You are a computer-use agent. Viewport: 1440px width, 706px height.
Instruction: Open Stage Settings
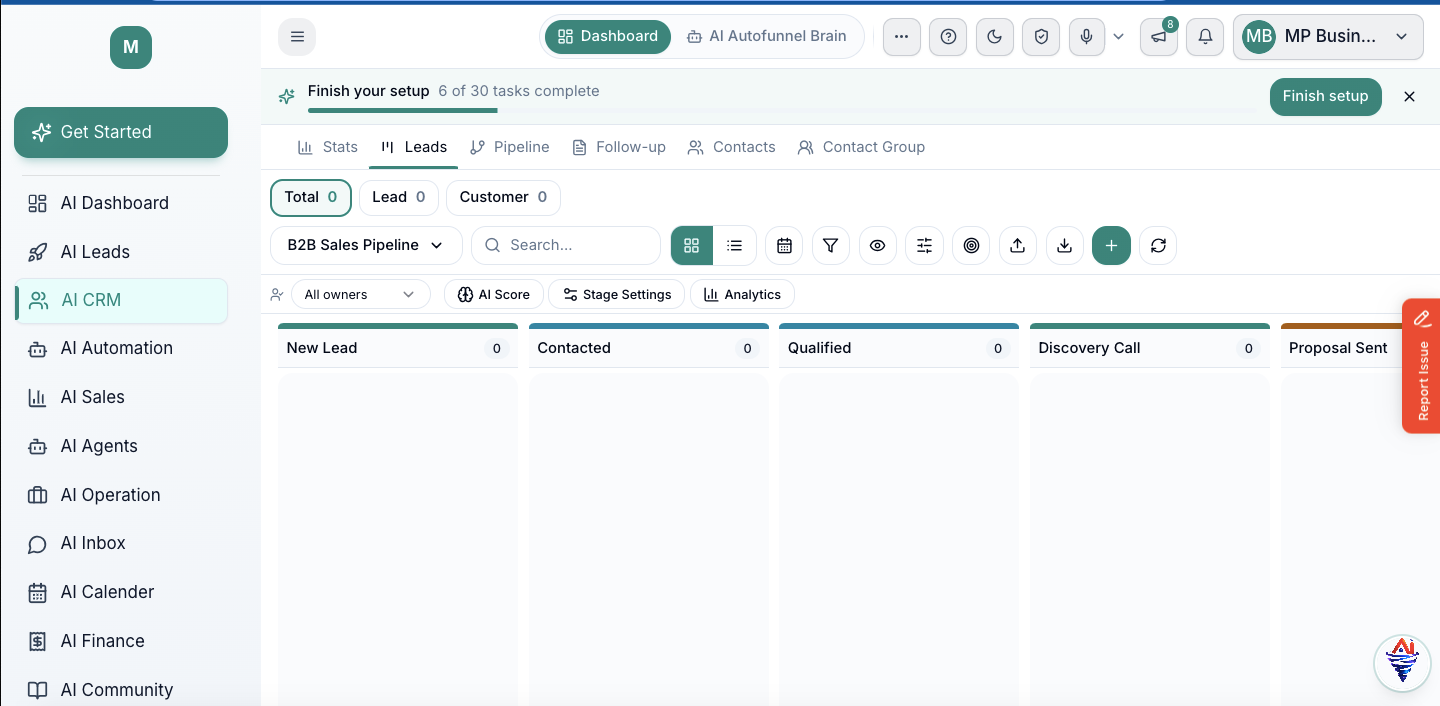617,294
